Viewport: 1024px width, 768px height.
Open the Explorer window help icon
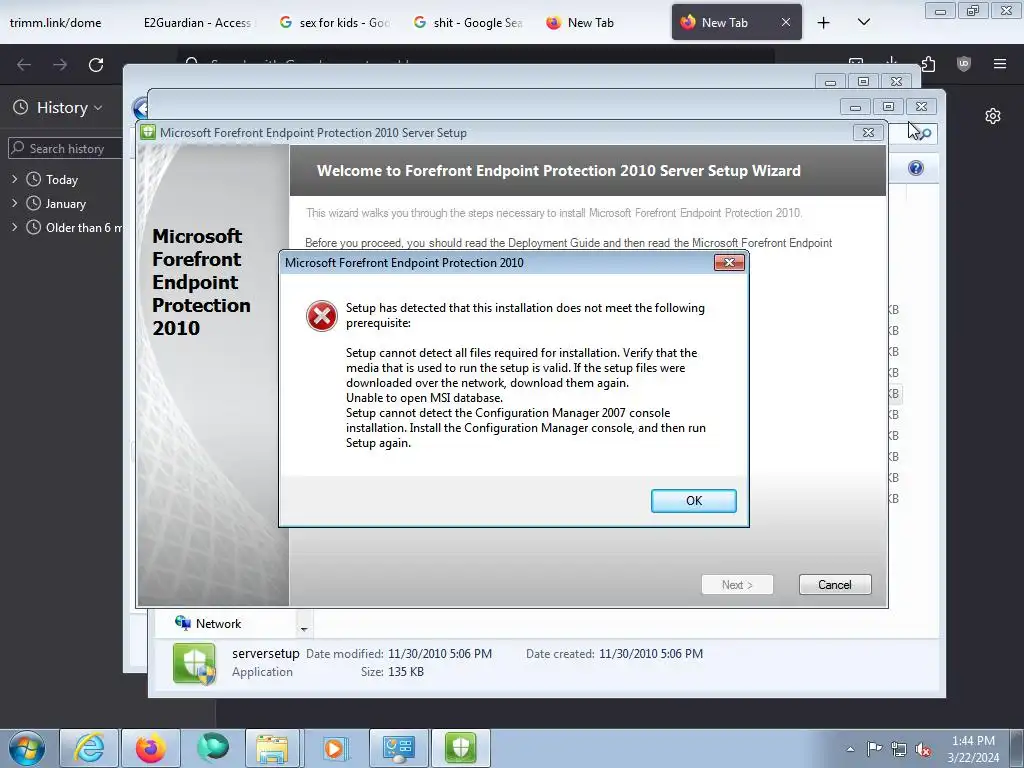click(x=916, y=168)
